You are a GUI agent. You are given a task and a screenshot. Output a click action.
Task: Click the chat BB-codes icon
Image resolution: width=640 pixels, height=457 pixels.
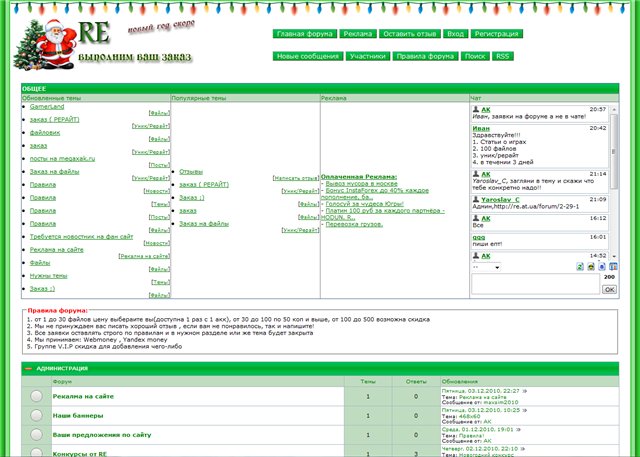(601, 267)
